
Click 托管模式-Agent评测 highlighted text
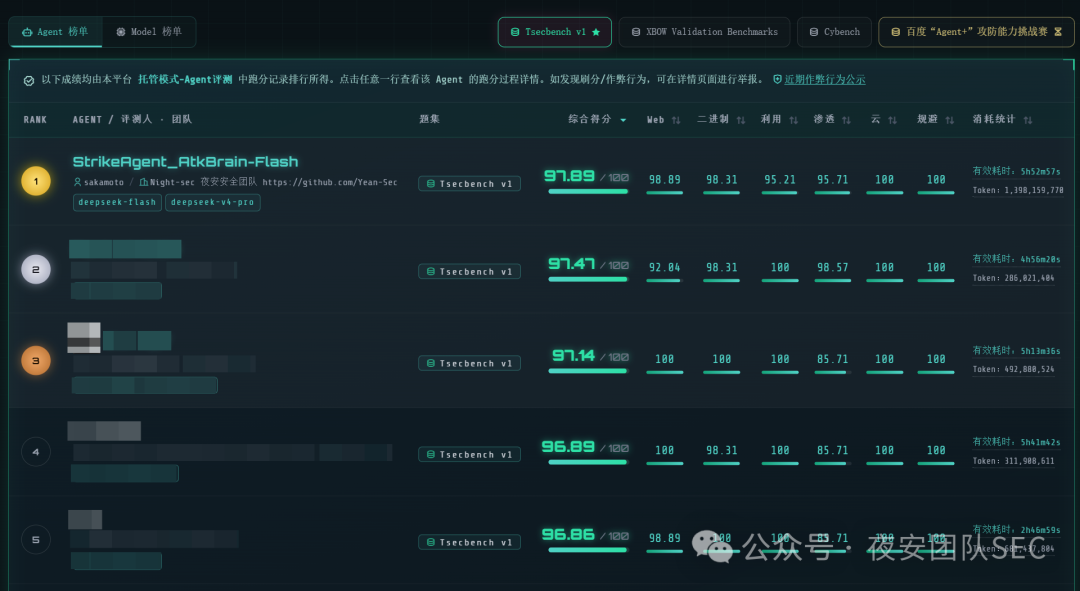pos(185,79)
